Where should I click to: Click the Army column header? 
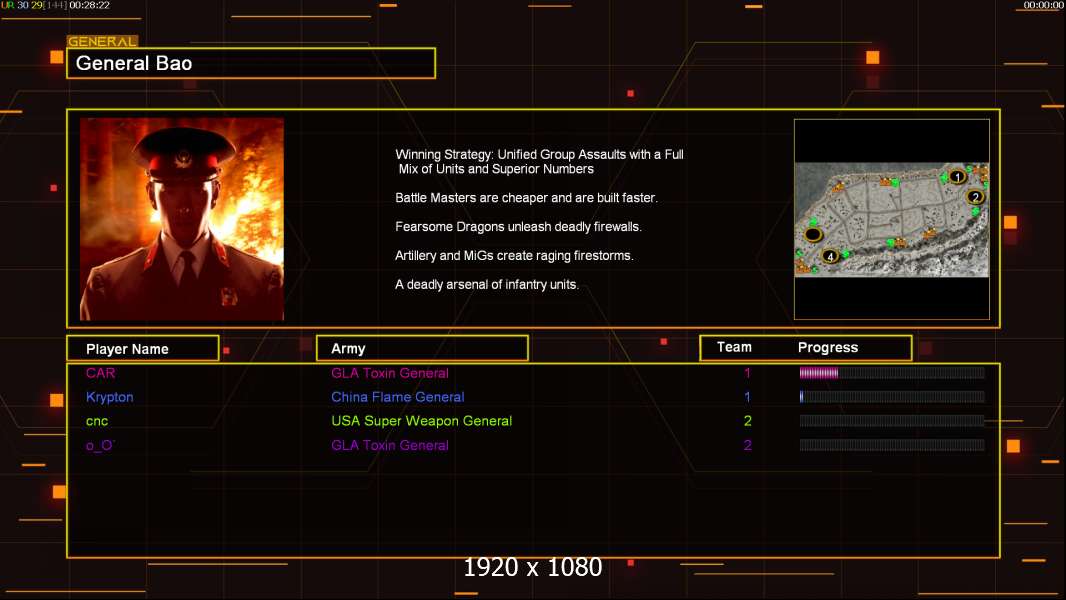point(422,349)
